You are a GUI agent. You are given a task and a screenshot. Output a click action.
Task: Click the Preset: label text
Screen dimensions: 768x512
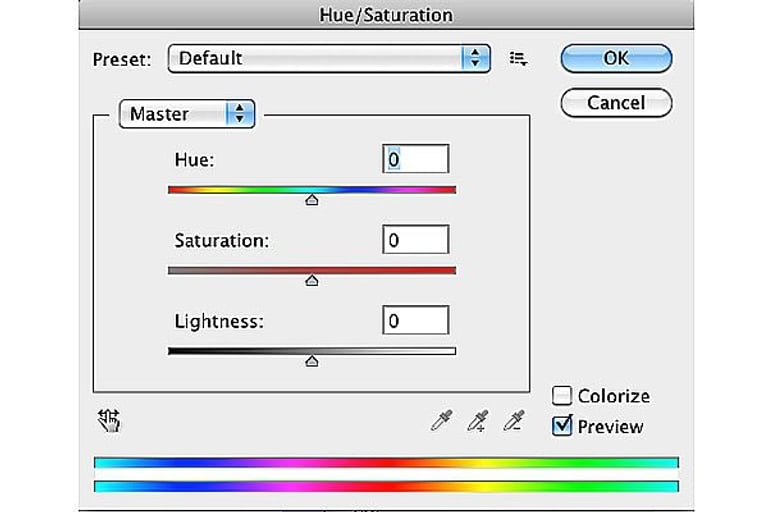click(x=122, y=60)
